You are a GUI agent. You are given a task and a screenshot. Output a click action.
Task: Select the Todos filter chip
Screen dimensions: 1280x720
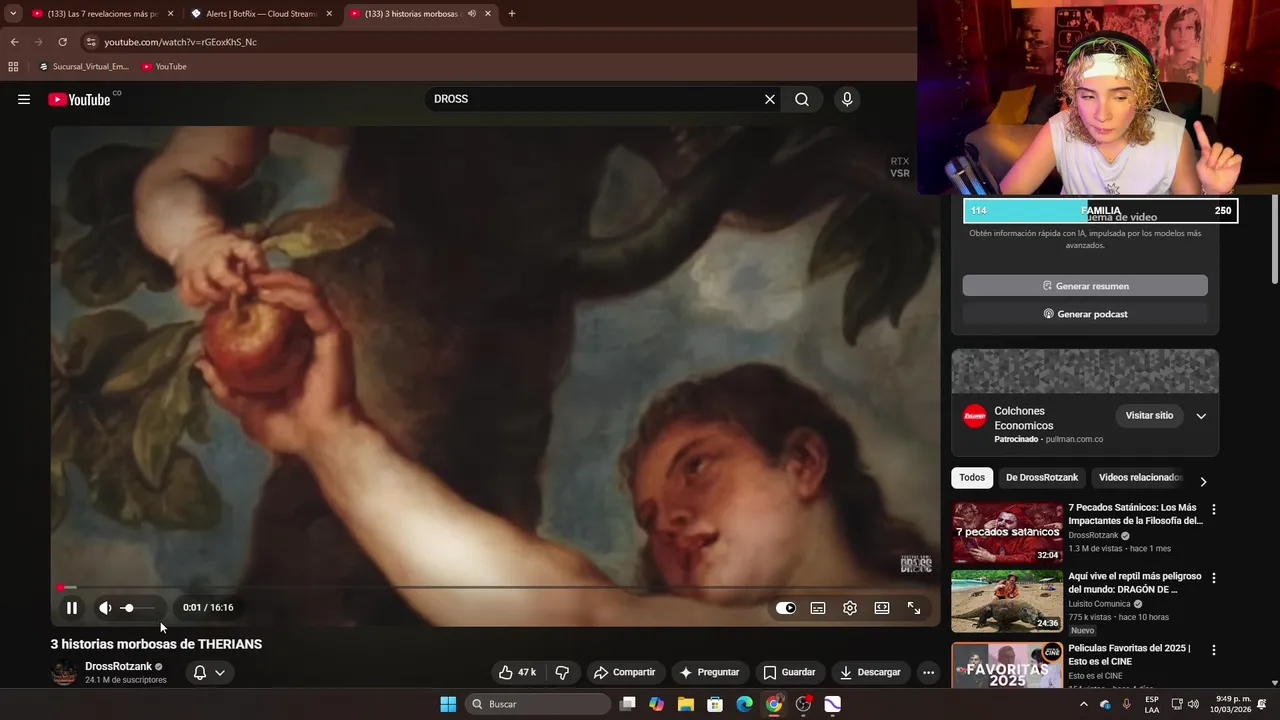tap(972, 478)
